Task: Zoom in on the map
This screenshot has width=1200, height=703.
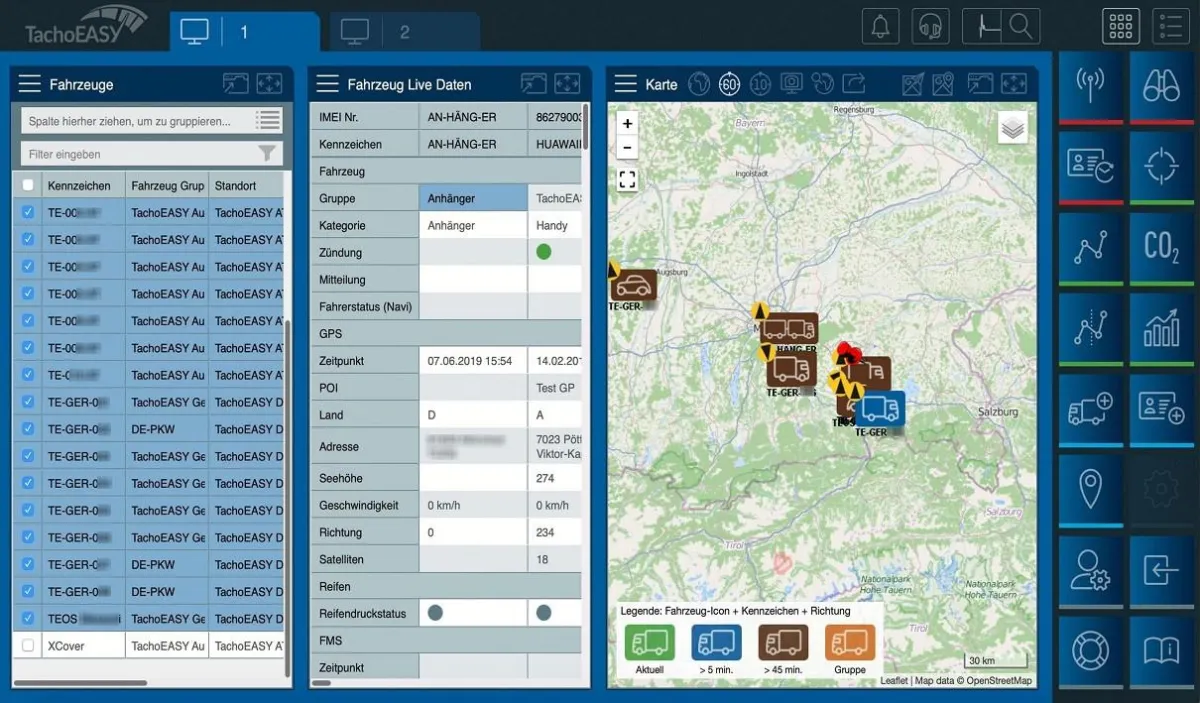Action: [x=627, y=124]
